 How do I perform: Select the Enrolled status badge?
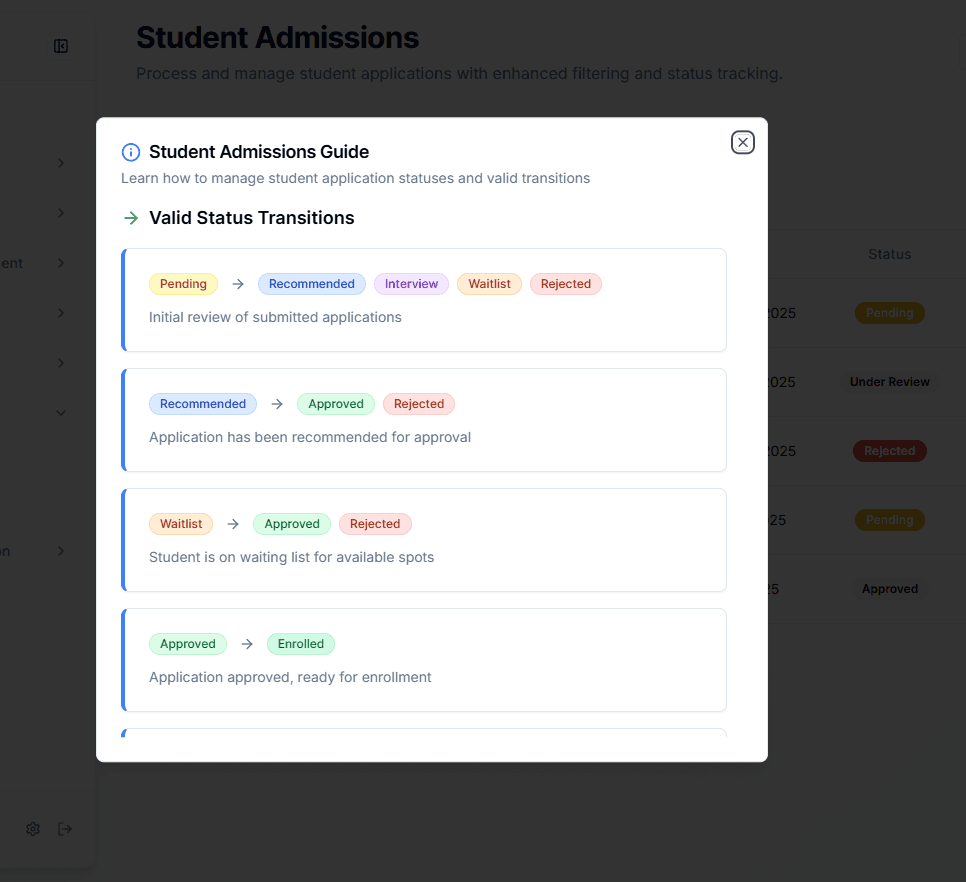click(301, 644)
